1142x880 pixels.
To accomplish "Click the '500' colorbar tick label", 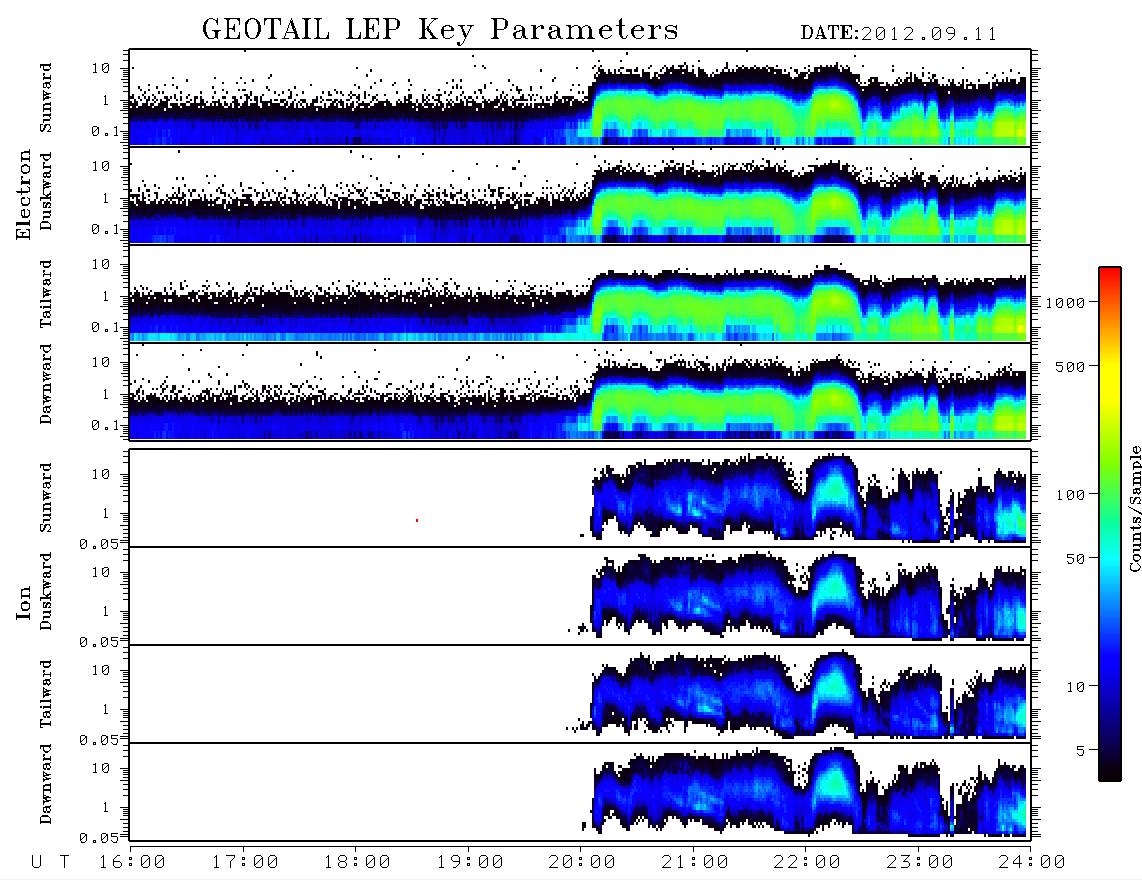I will [1070, 366].
